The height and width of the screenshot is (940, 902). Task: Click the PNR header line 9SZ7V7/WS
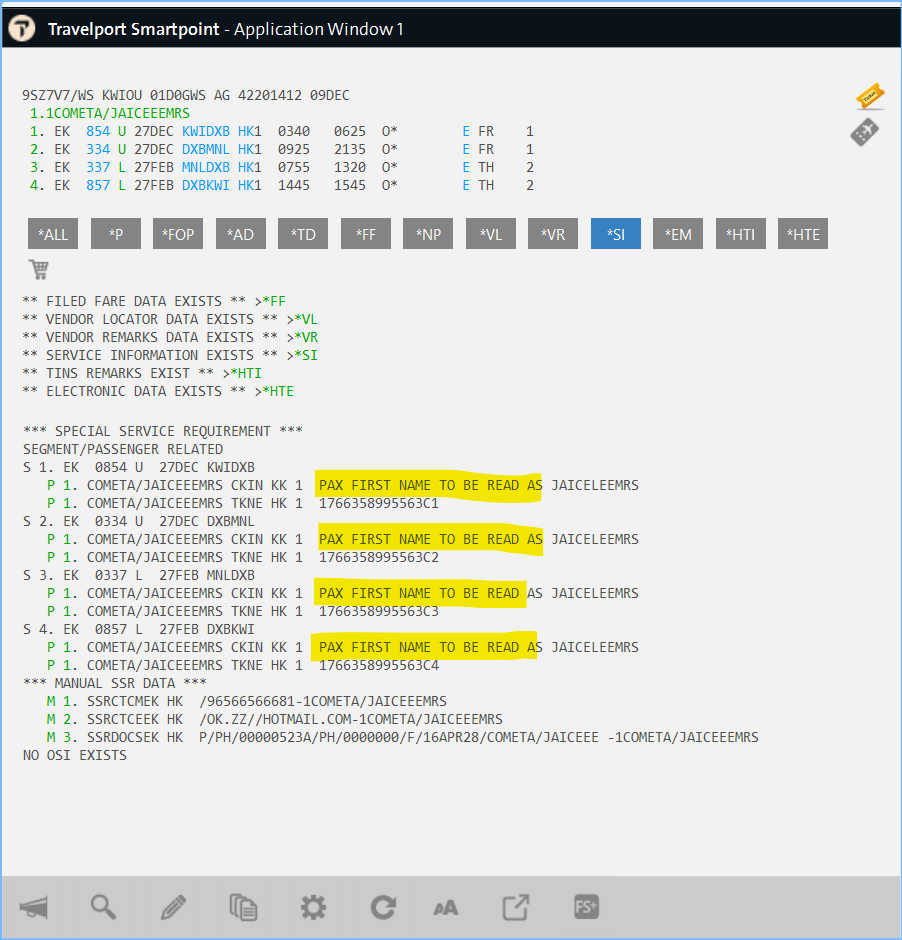[186, 95]
